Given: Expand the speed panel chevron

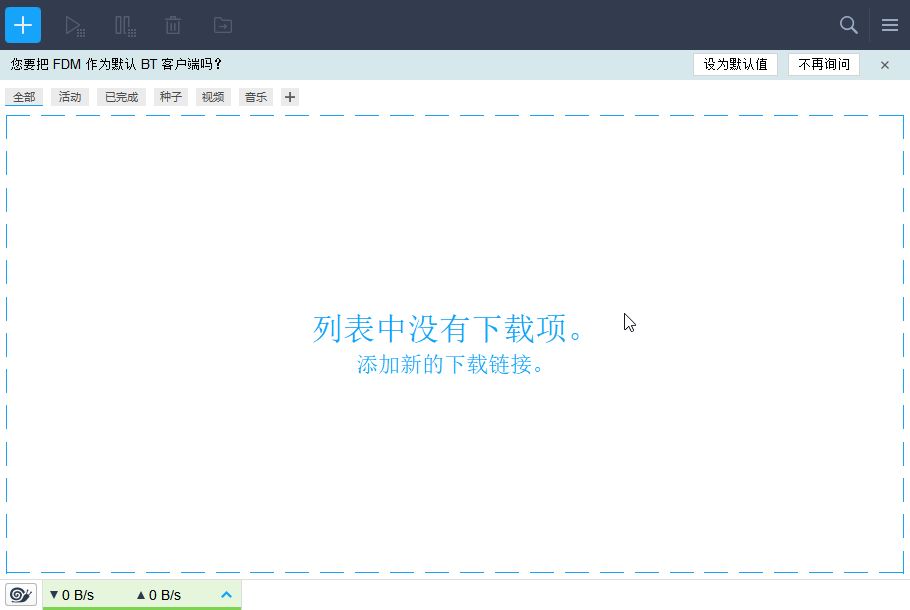Looking at the screenshot, I should tap(226, 595).
